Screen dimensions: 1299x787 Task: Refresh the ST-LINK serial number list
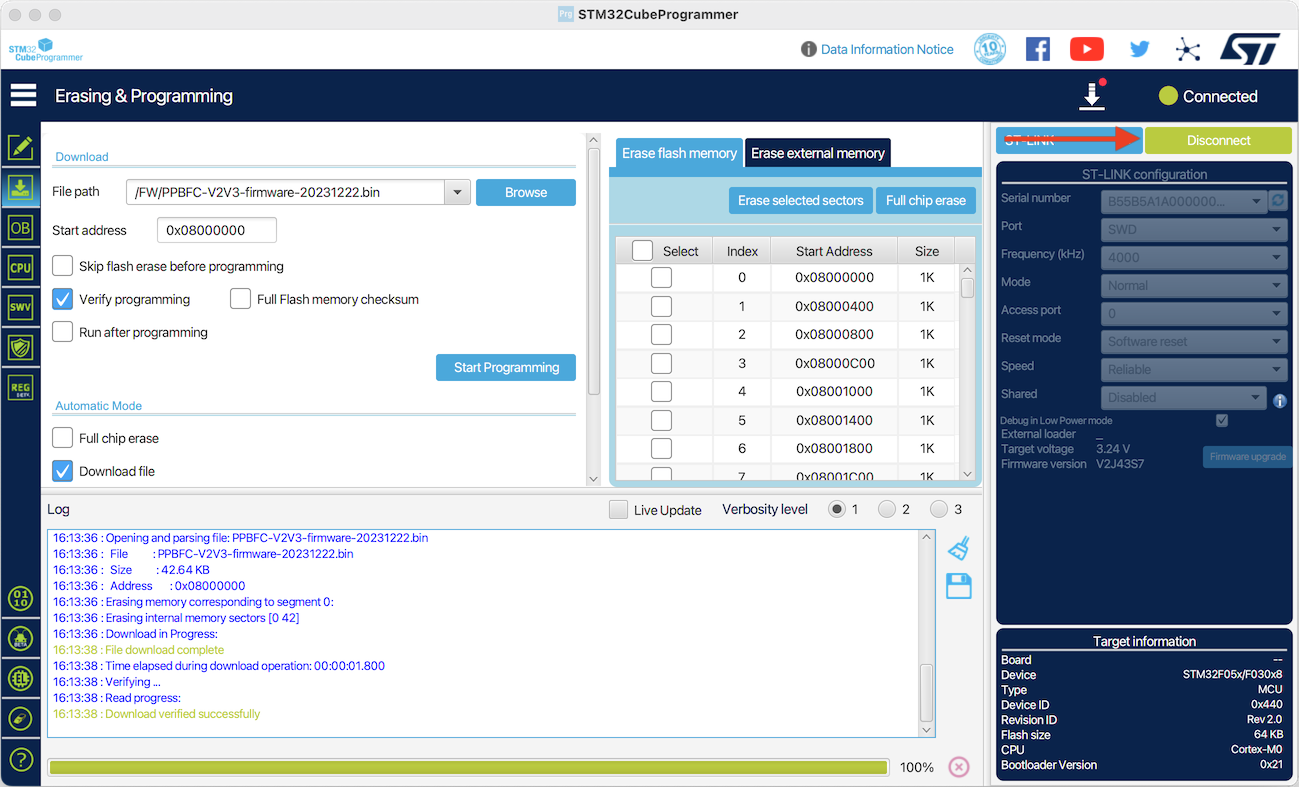click(1278, 201)
